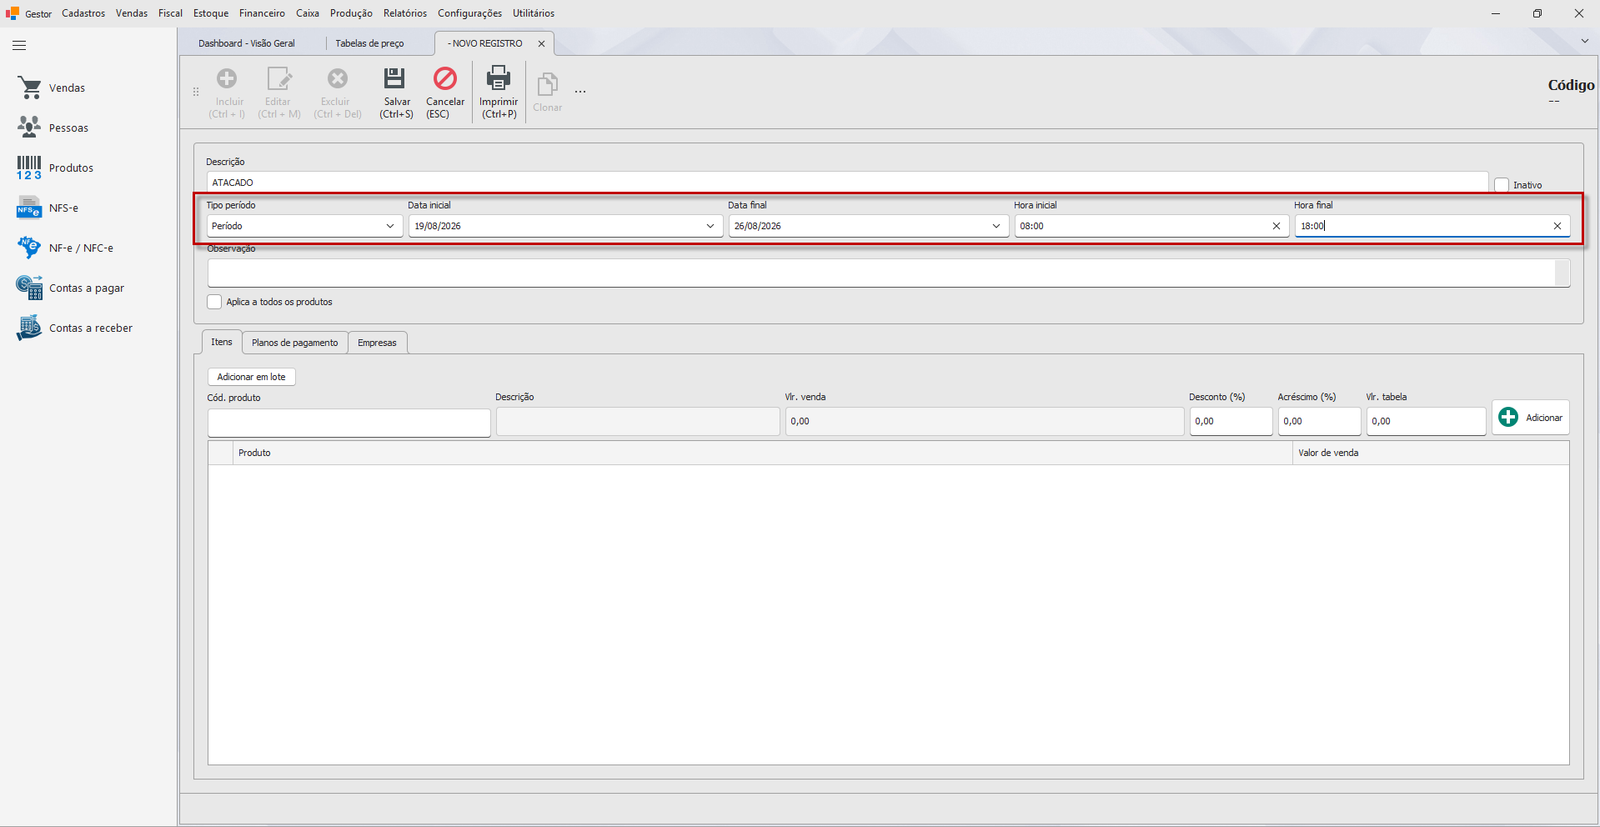Enable Aplica a todos os produtos checkbox
This screenshot has width=1600, height=827.
(214, 302)
